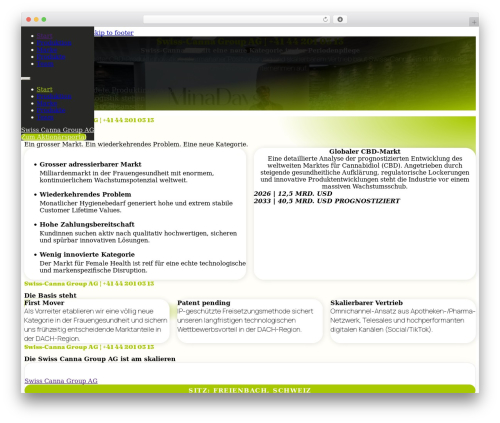Viewport: 500px width, 423px height.
Task: Select 'Produkte' in the lower menu list
Action: [x=51, y=110]
